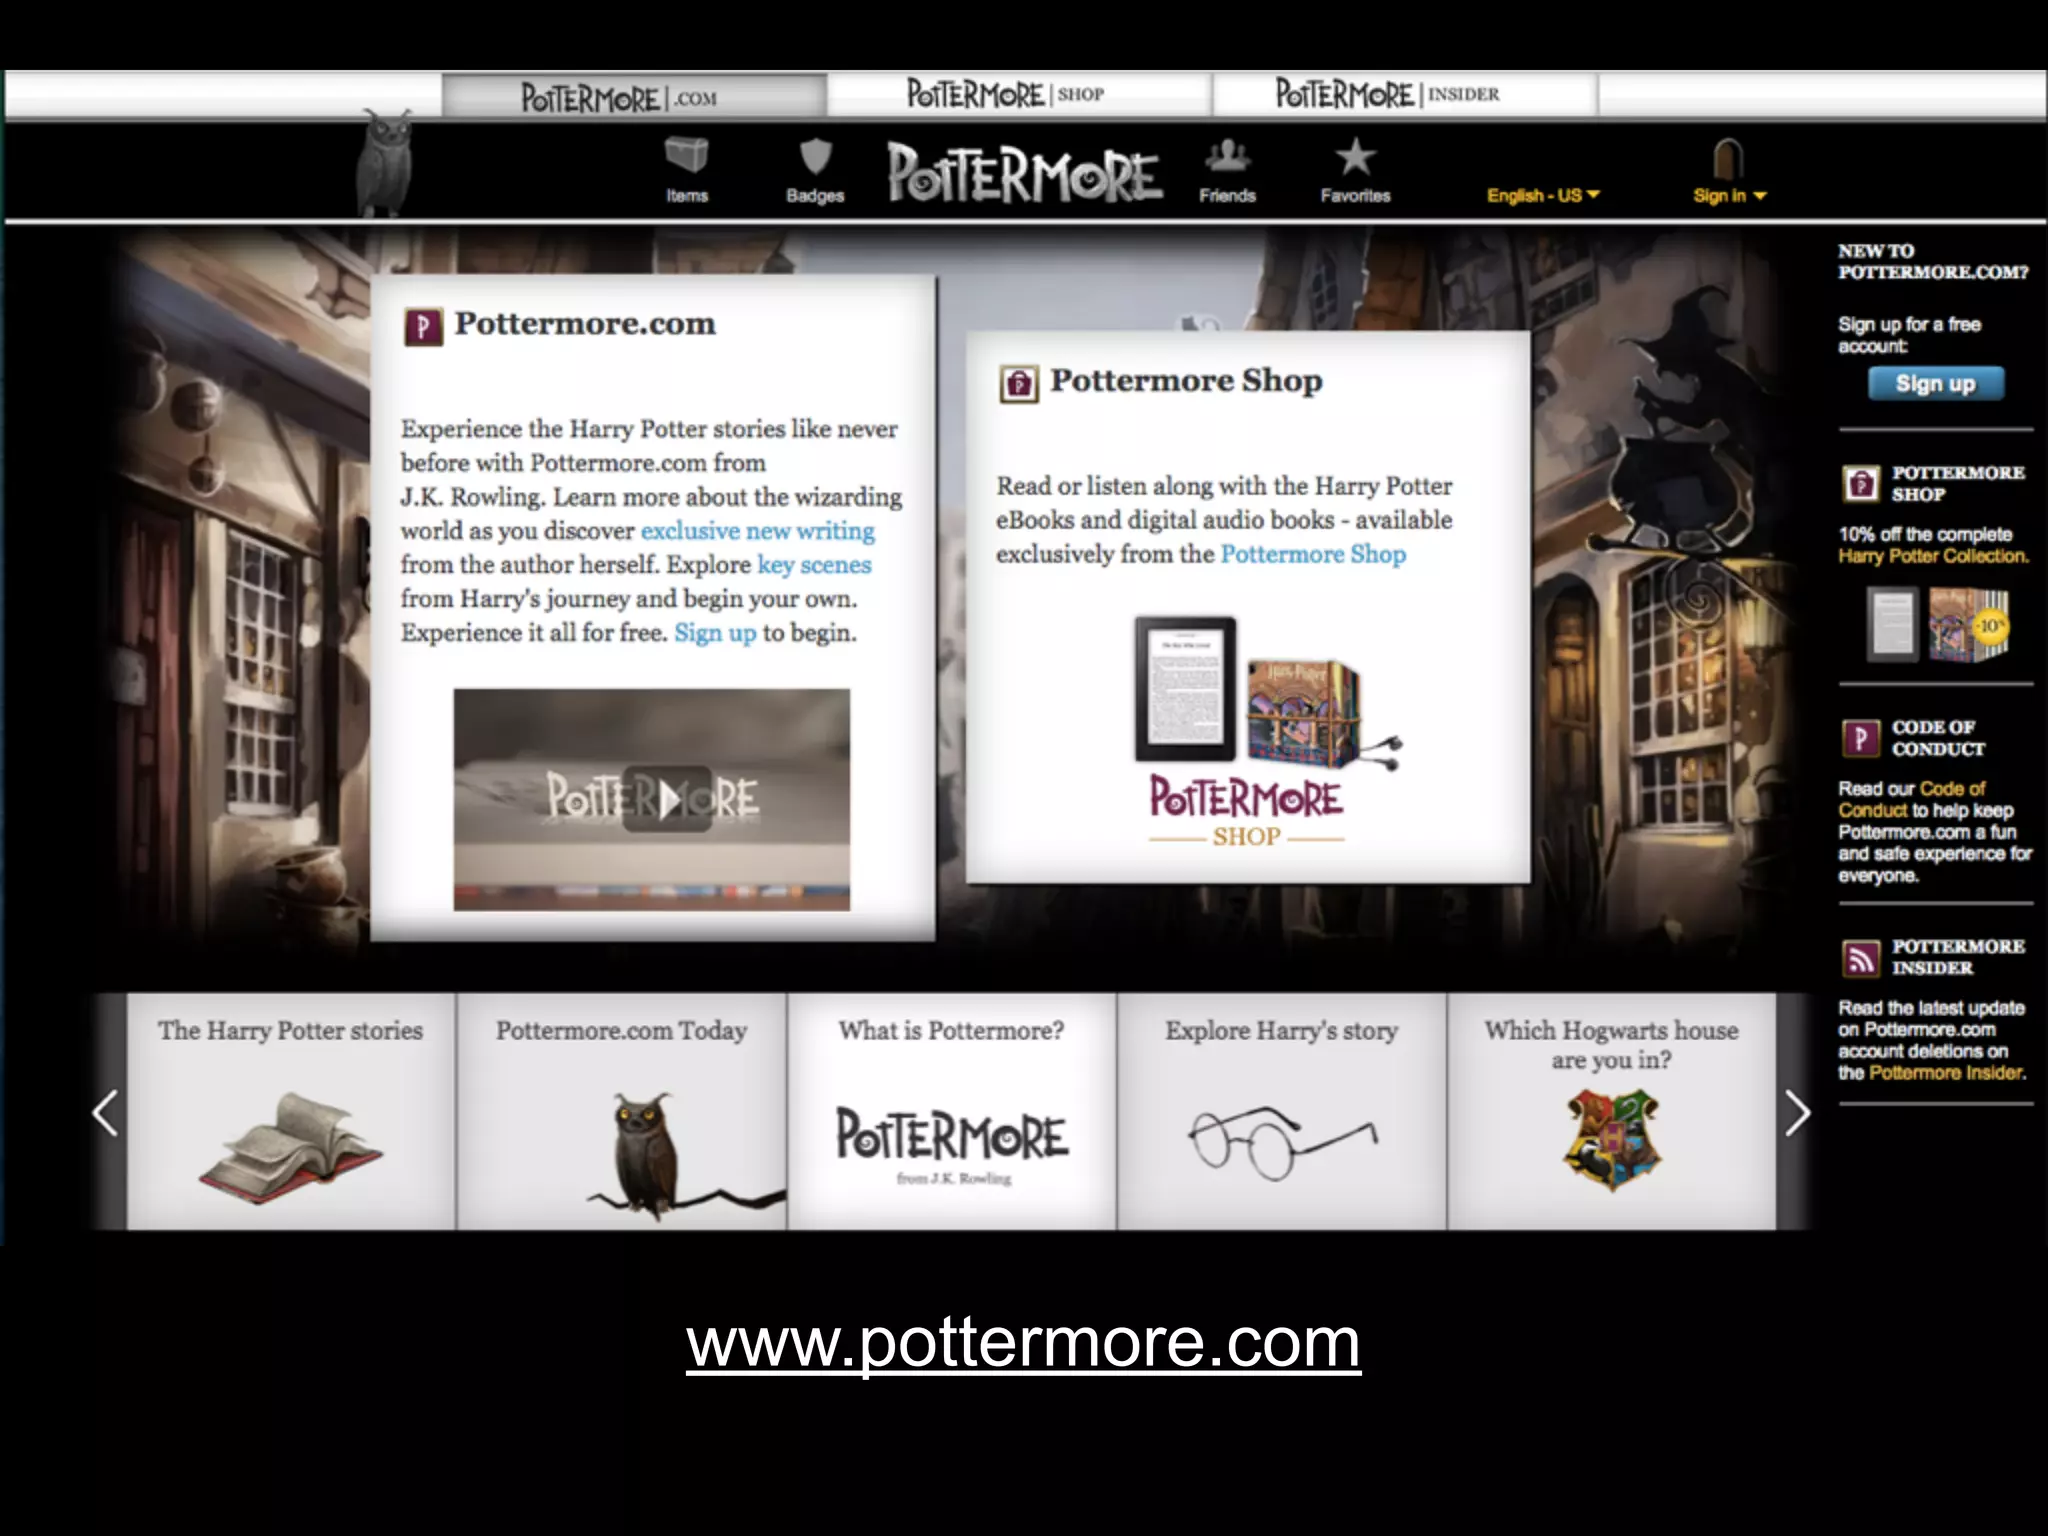Open the English - US language dropdown
The width and height of the screenshot is (2048, 1536).
coord(1543,195)
